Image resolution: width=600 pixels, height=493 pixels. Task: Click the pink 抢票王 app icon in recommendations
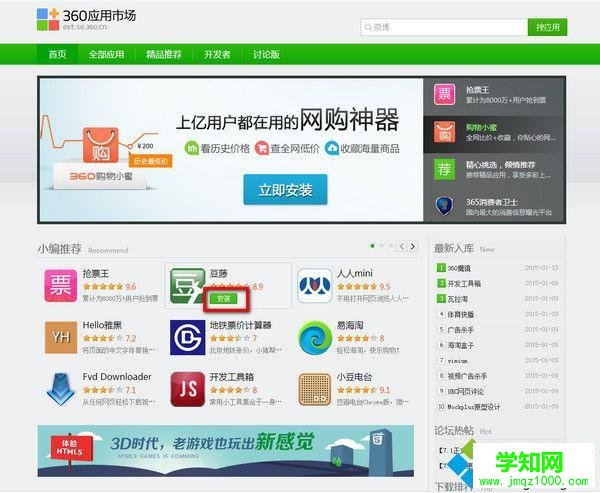[60, 286]
